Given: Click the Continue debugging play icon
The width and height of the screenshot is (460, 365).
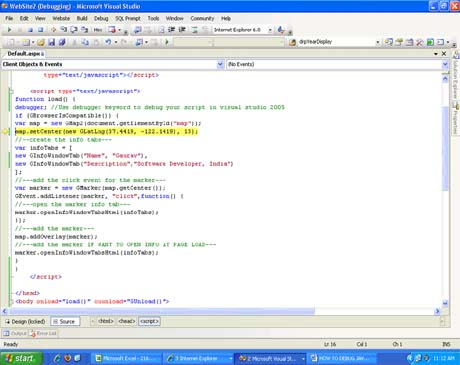Looking at the screenshot, I should tap(9, 30).
